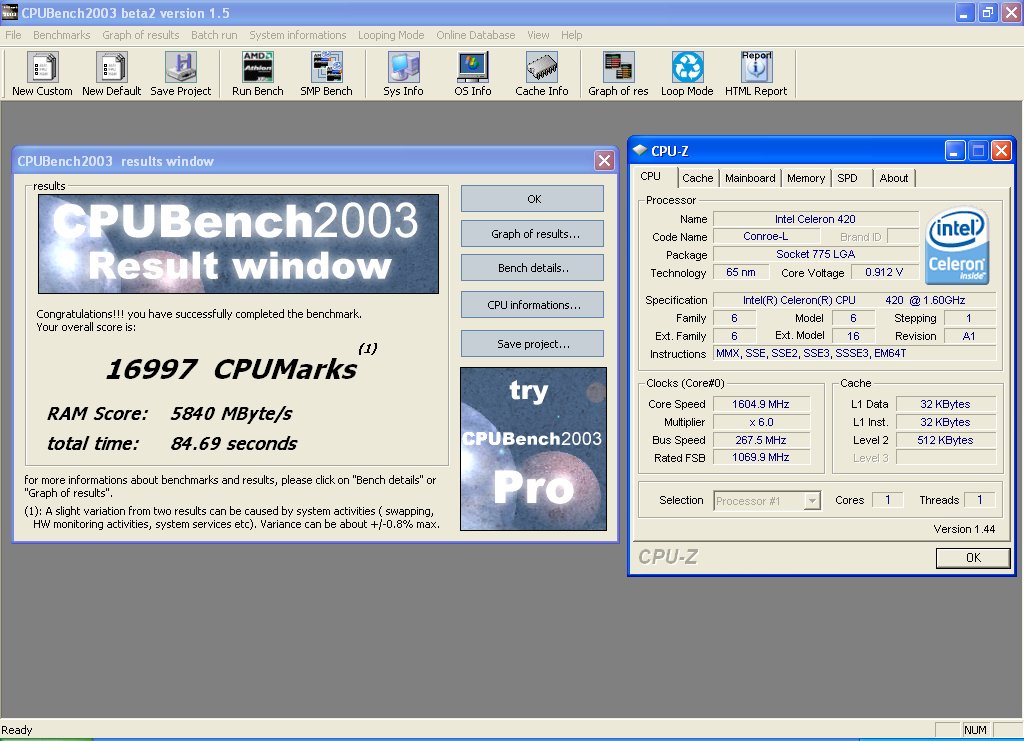
Task: Click the RAM Score value 5840 MByte/s
Action: [231, 414]
